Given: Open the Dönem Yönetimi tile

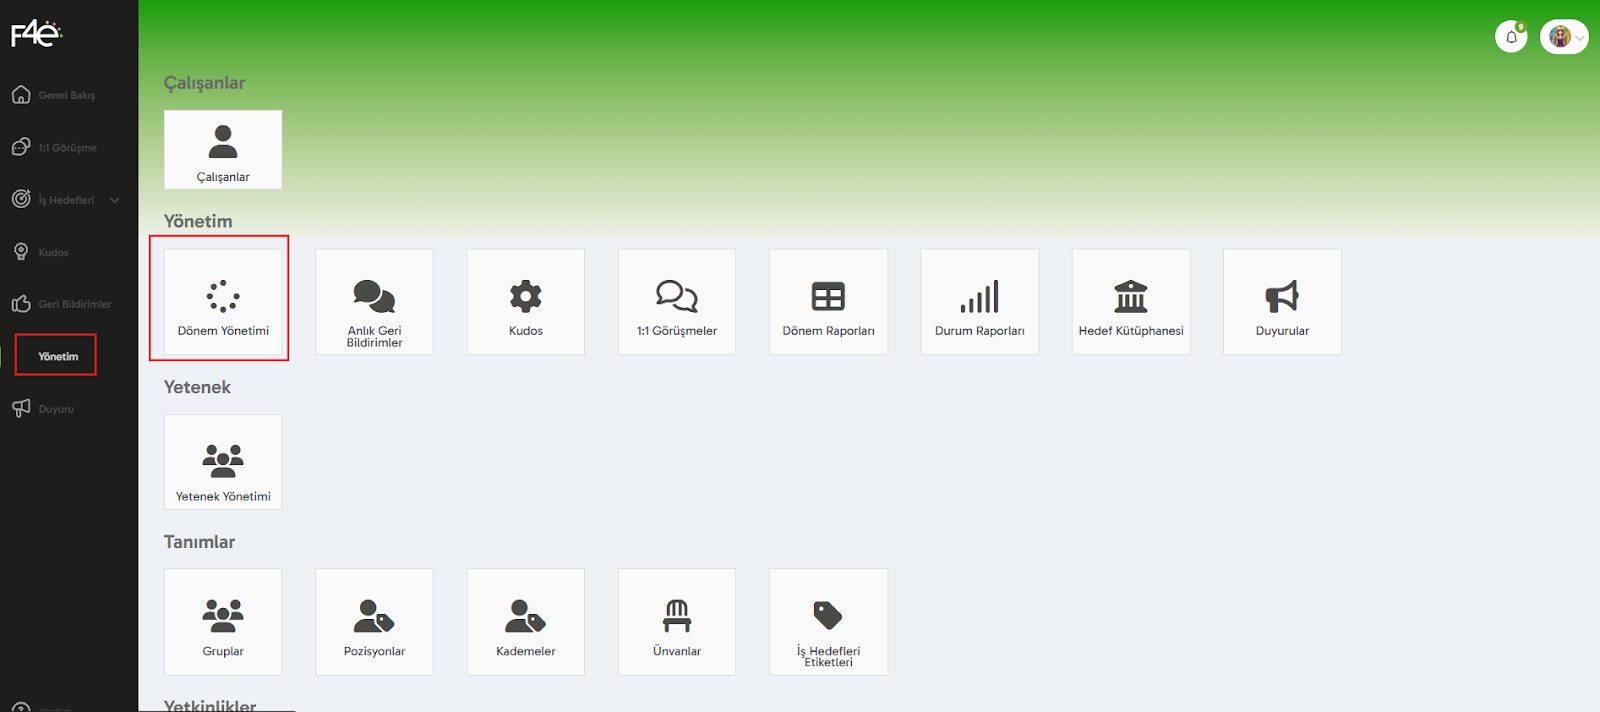Looking at the screenshot, I should (x=223, y=302).
